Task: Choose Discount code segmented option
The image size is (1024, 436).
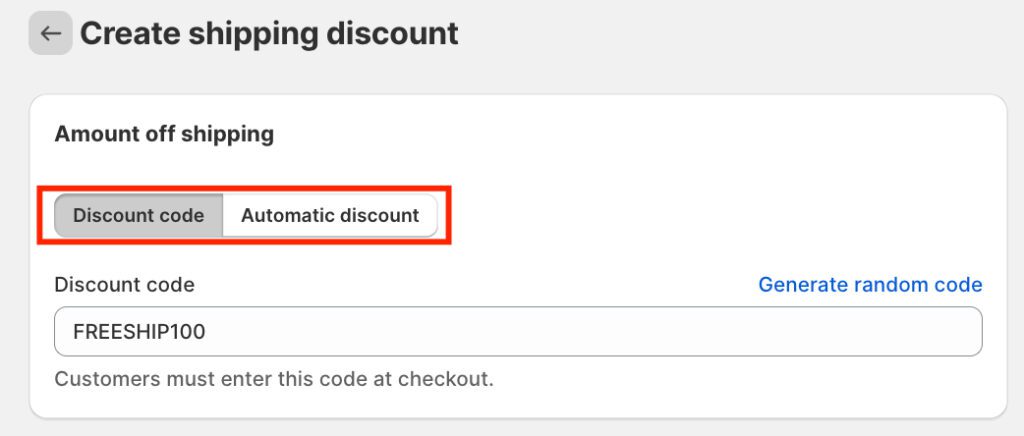Action: click(139, 215)
